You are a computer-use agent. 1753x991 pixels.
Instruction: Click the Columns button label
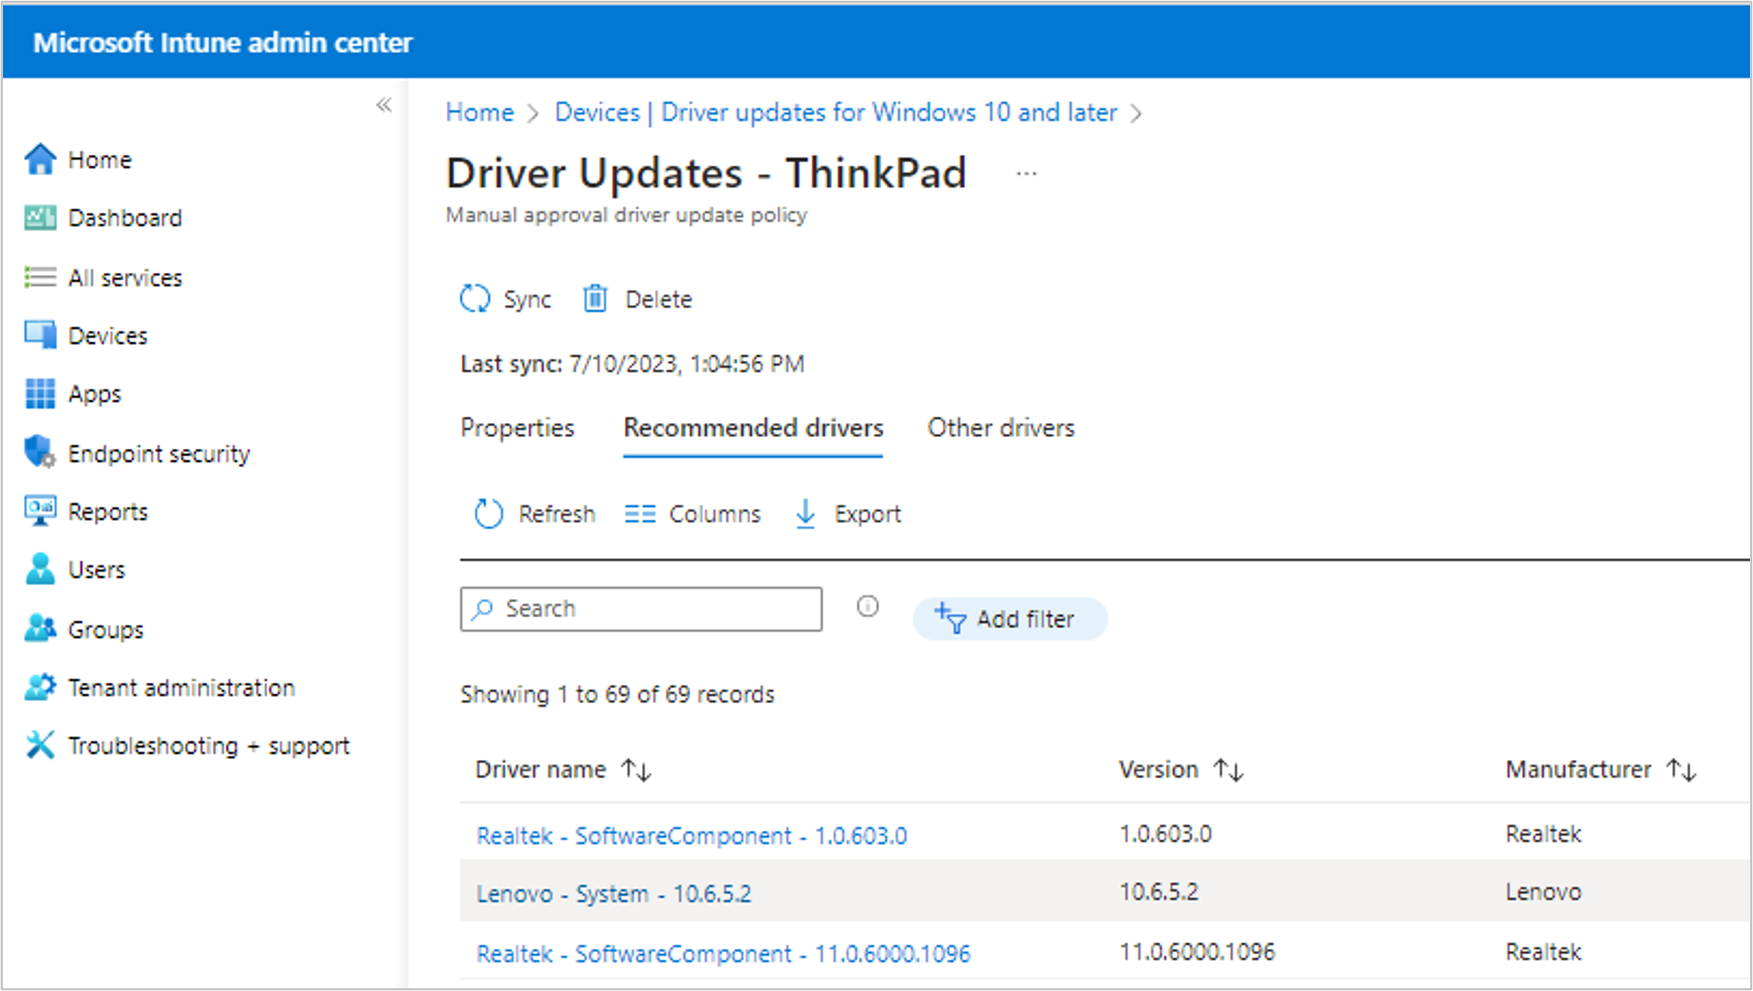tap(714, 514)
